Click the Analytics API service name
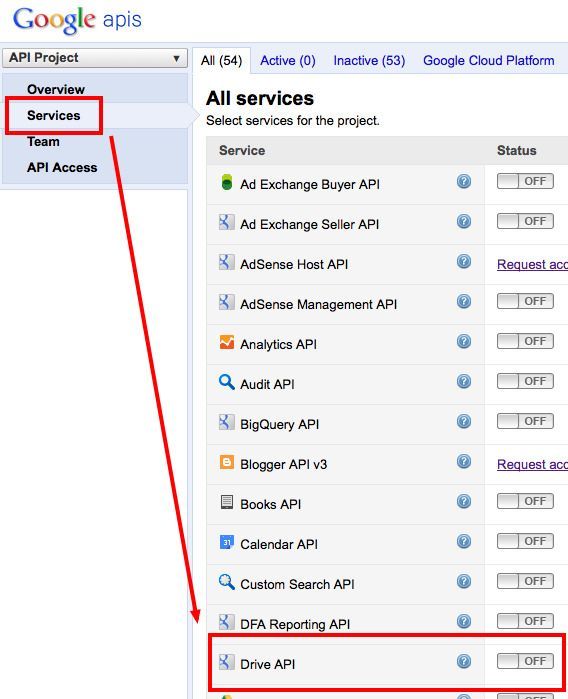The width and height of the screenshot is (568, 699). (278, 345)
